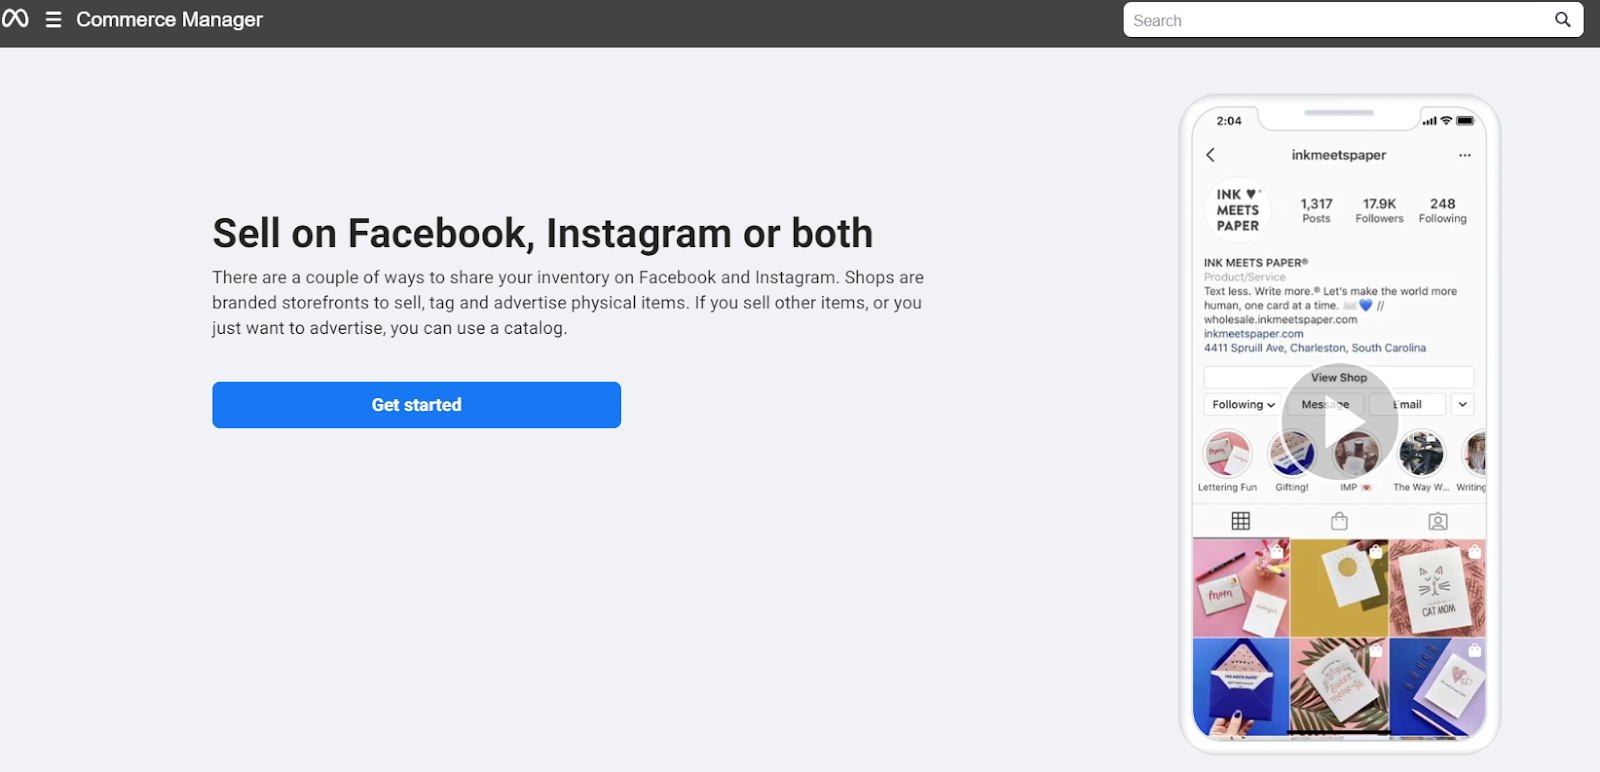
Task: Click the Get started button
Action: coord(416,405)
